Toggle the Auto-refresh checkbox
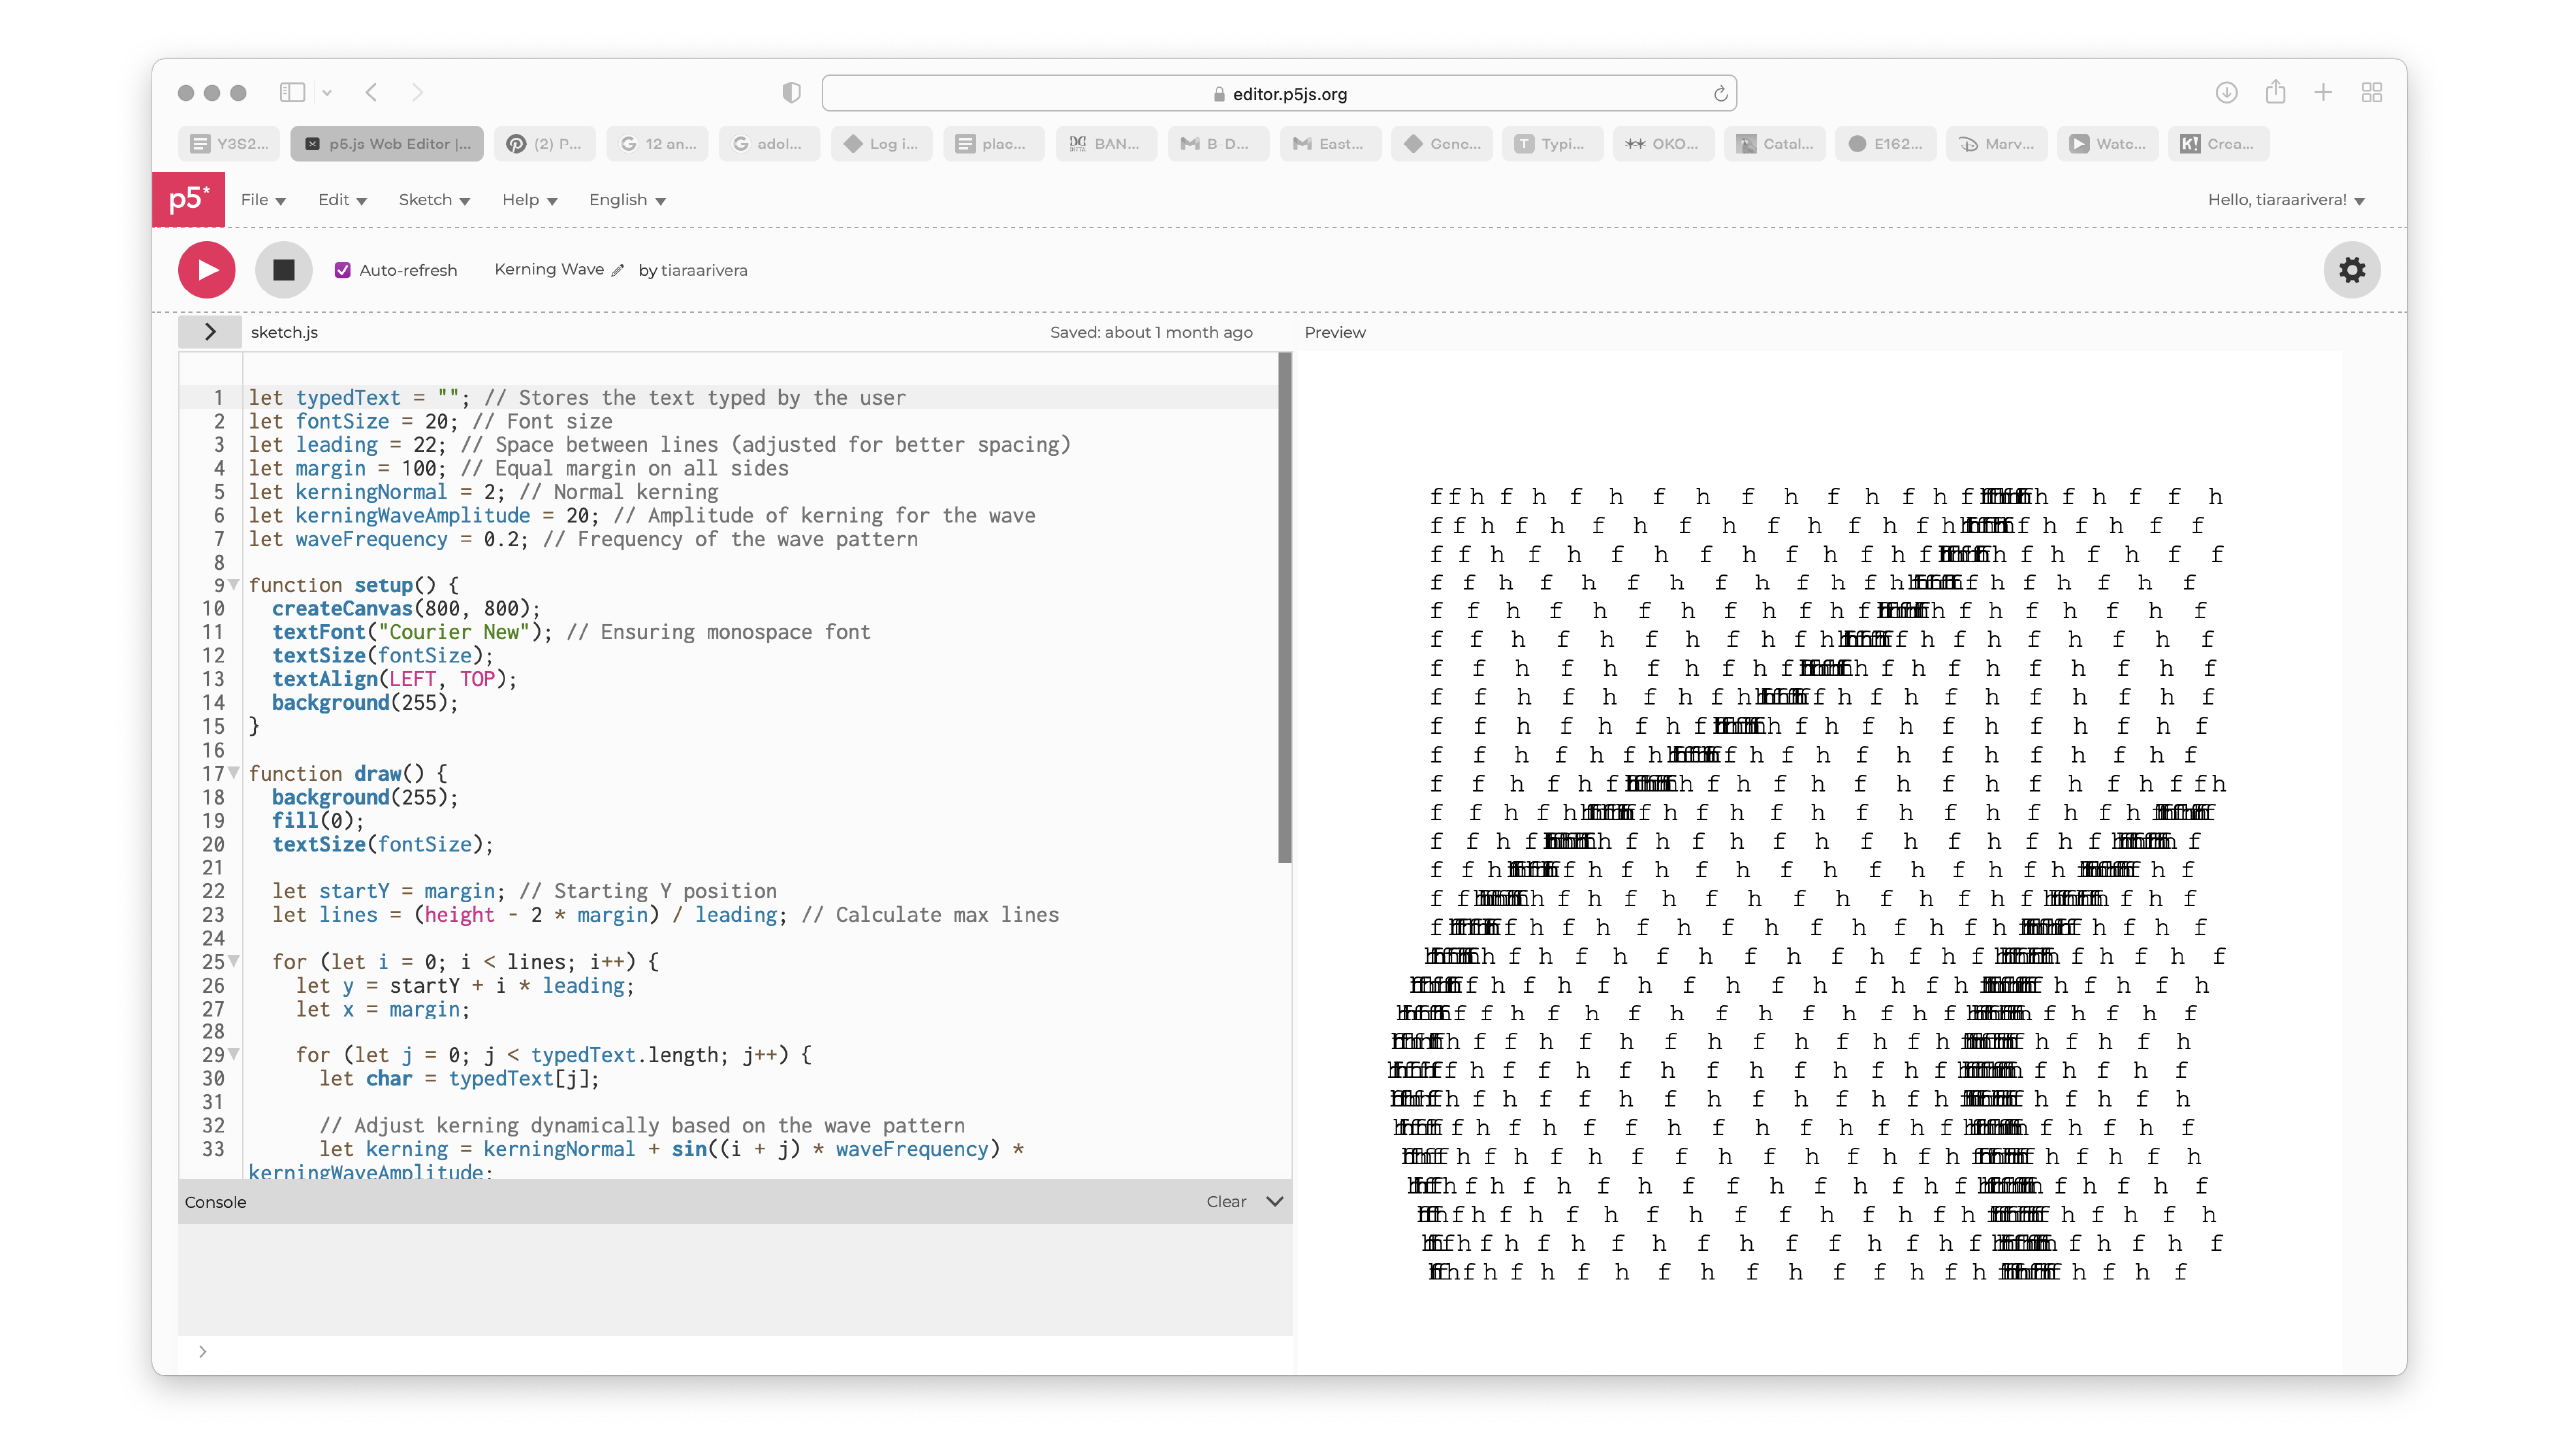Screen dimensions: 2560x1456 pyautogui.click(x=343, y=270)
